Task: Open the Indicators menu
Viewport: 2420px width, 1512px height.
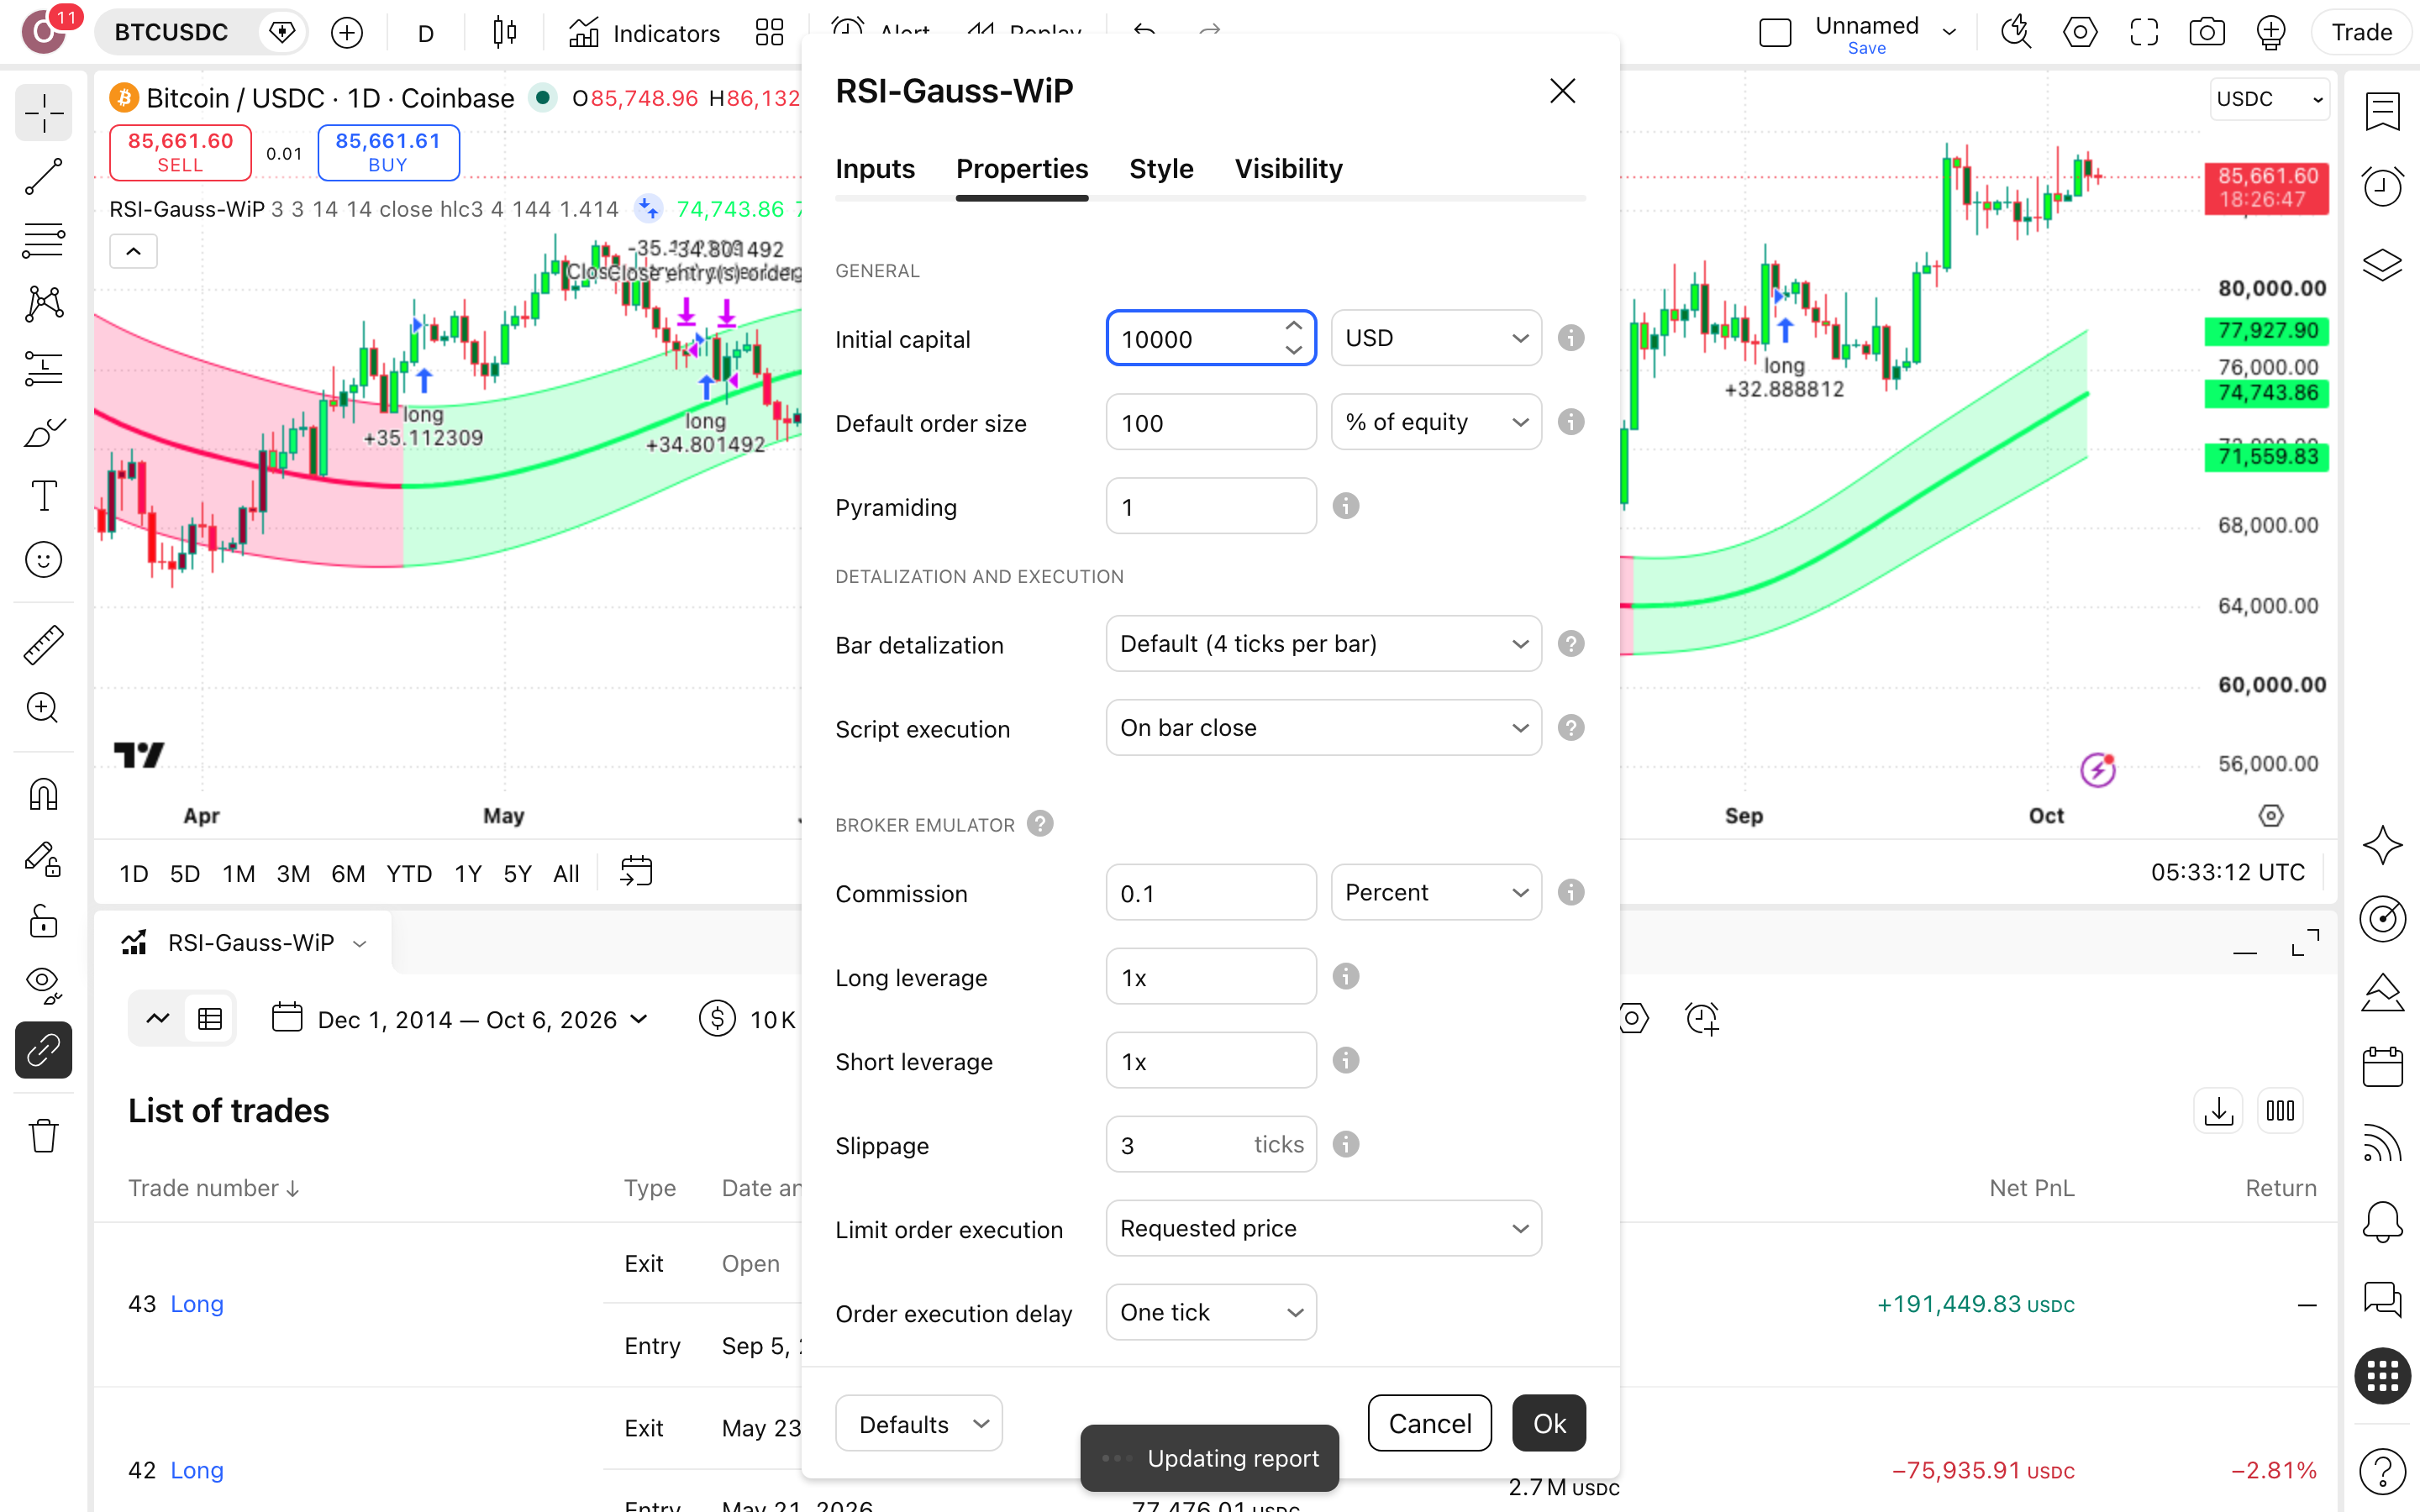Action: (x=644, y=33)
